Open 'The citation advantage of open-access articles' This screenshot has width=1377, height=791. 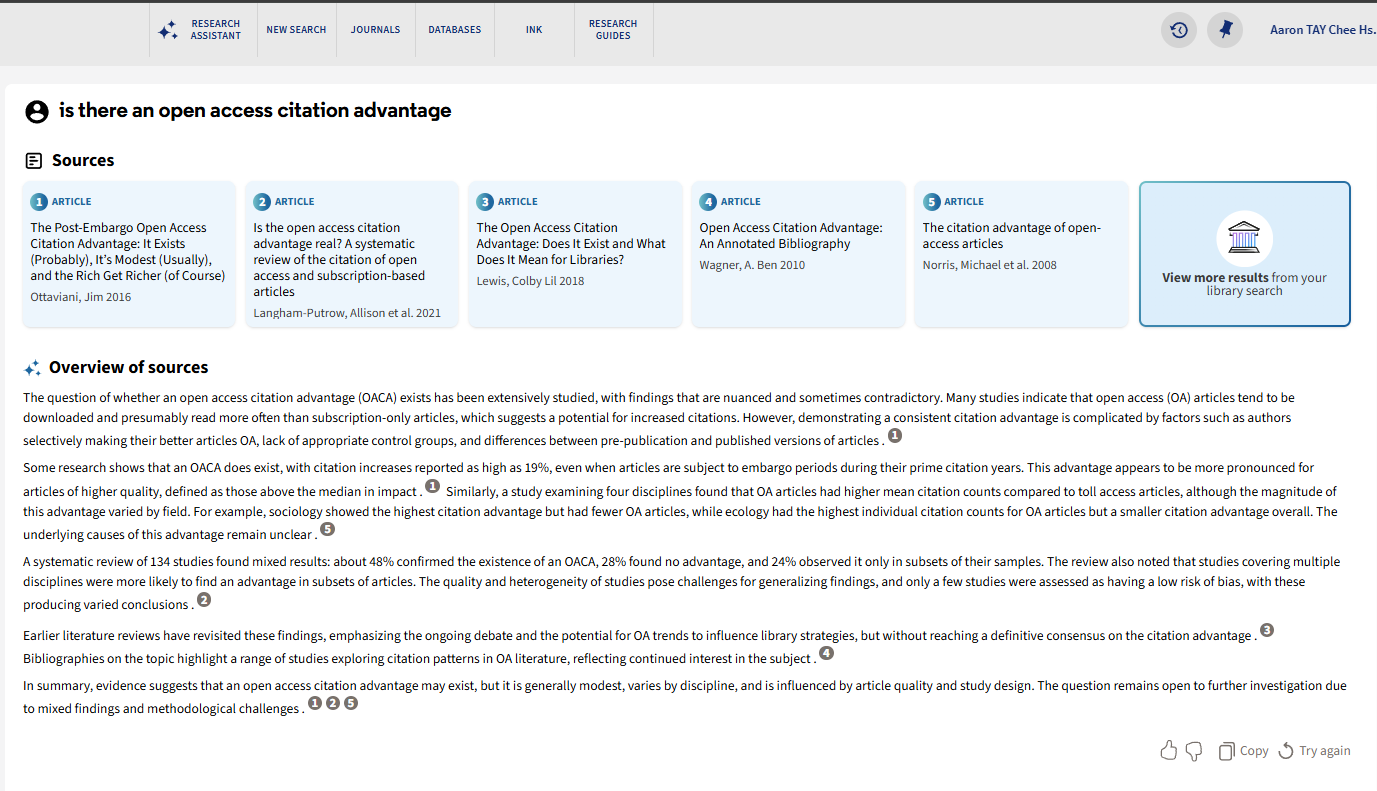click(x=1012, y=236)
